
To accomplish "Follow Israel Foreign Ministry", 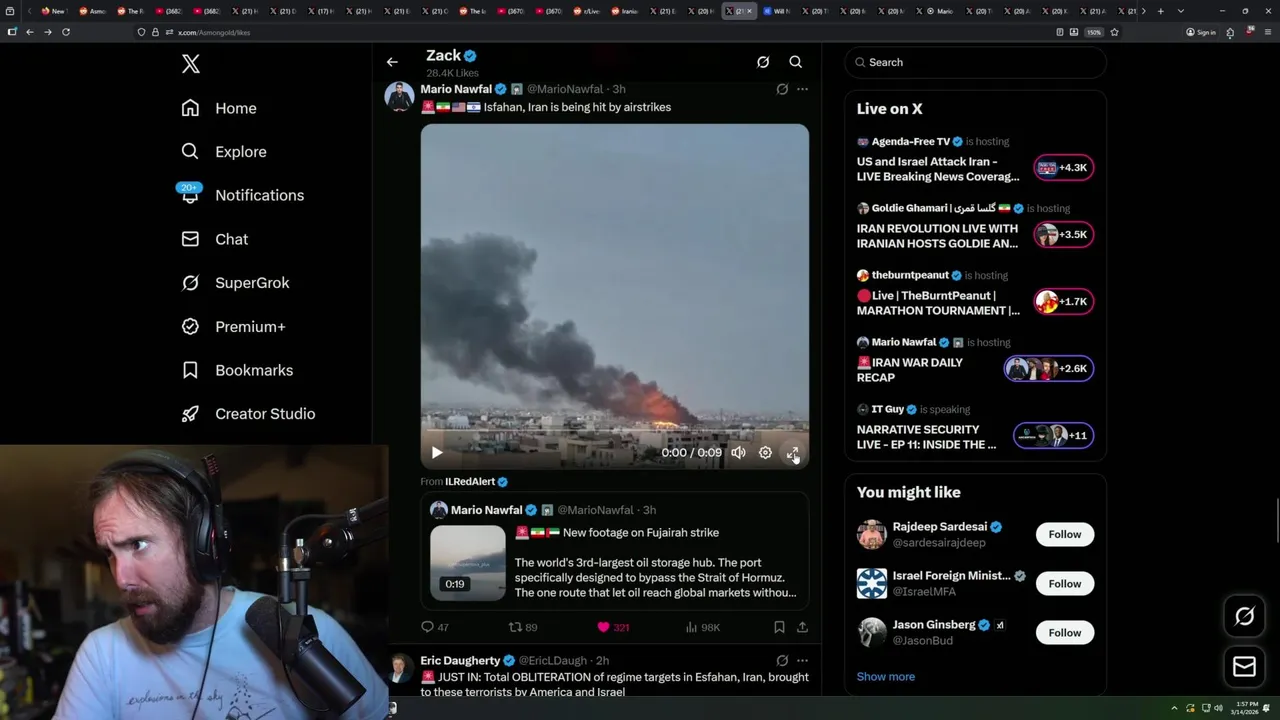I will click(1065, 583).
